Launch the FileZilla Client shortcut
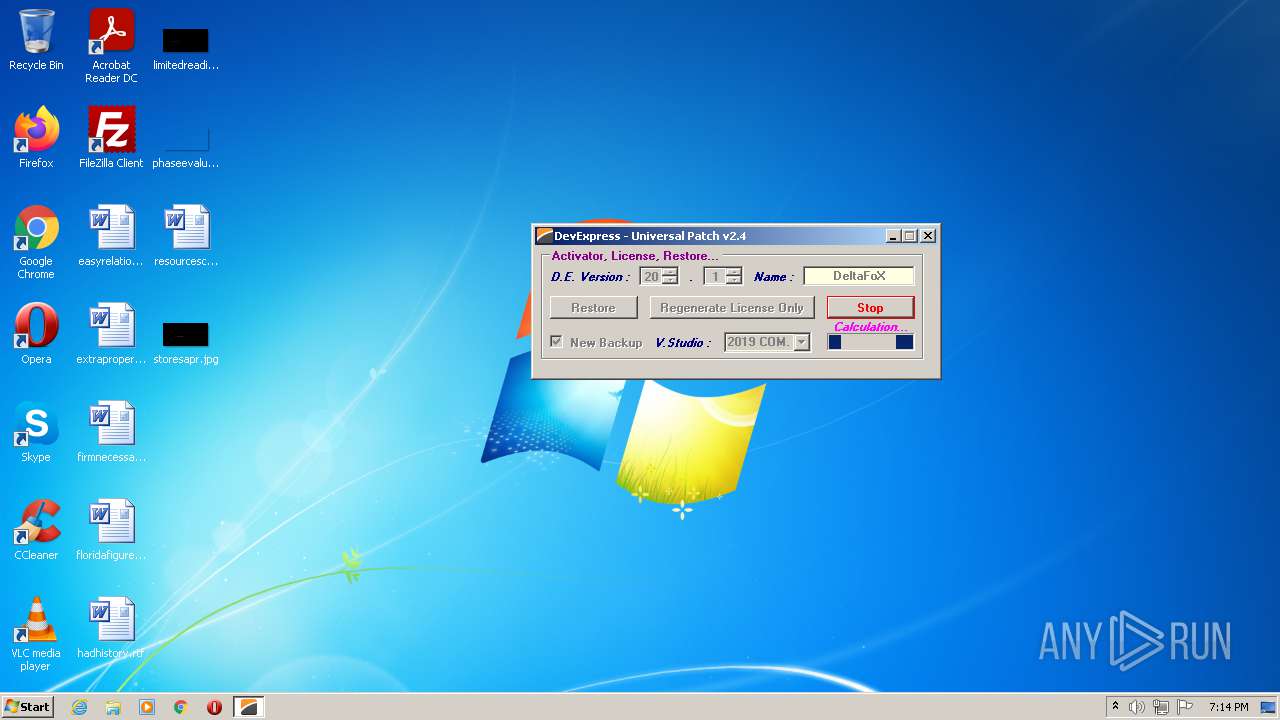 coord(111,137)
